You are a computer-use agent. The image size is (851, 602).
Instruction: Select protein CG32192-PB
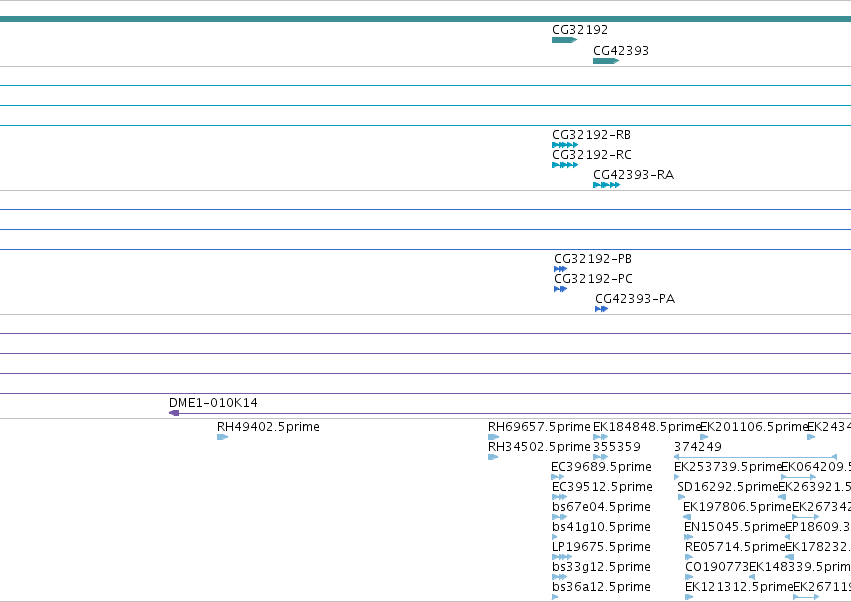click(x=593, y=259)
